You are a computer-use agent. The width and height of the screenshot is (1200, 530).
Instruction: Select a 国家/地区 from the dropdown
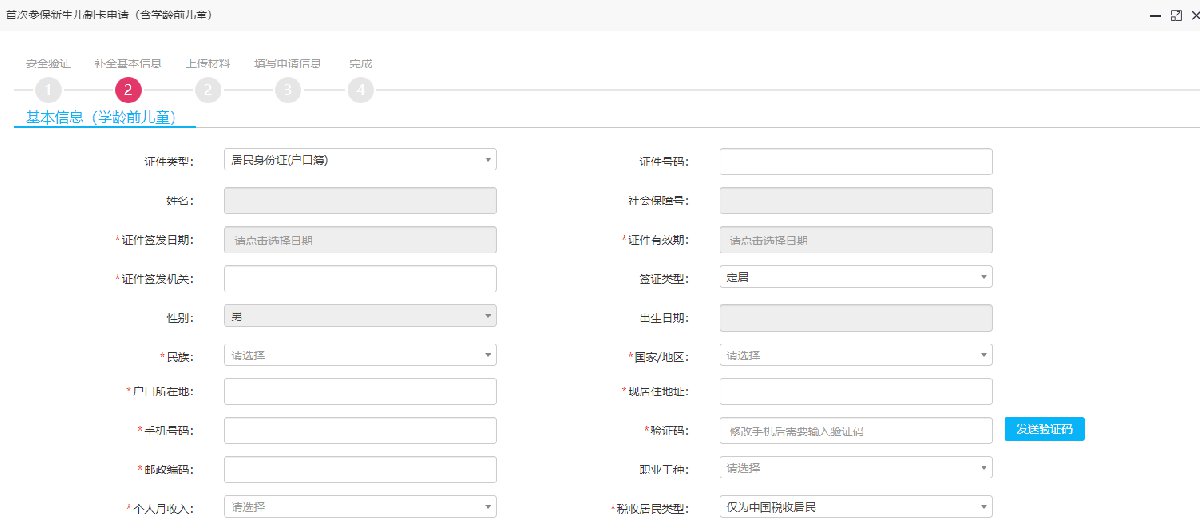click(855, 355)
